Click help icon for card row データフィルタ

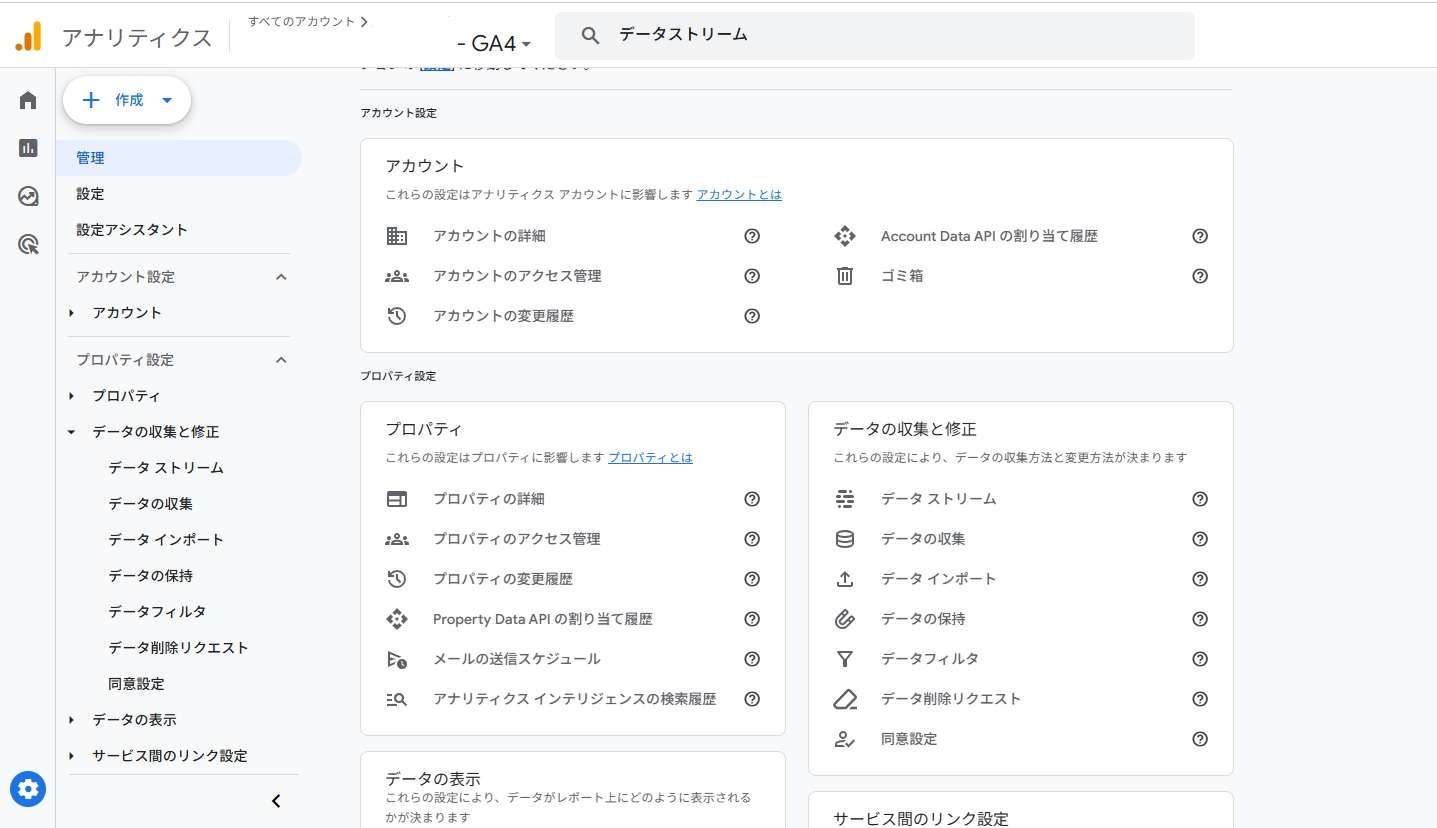coord(1200,659)
